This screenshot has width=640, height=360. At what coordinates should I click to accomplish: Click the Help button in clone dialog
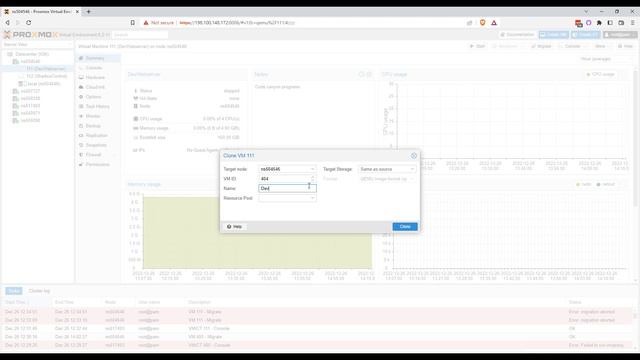(x=235, y=227)
